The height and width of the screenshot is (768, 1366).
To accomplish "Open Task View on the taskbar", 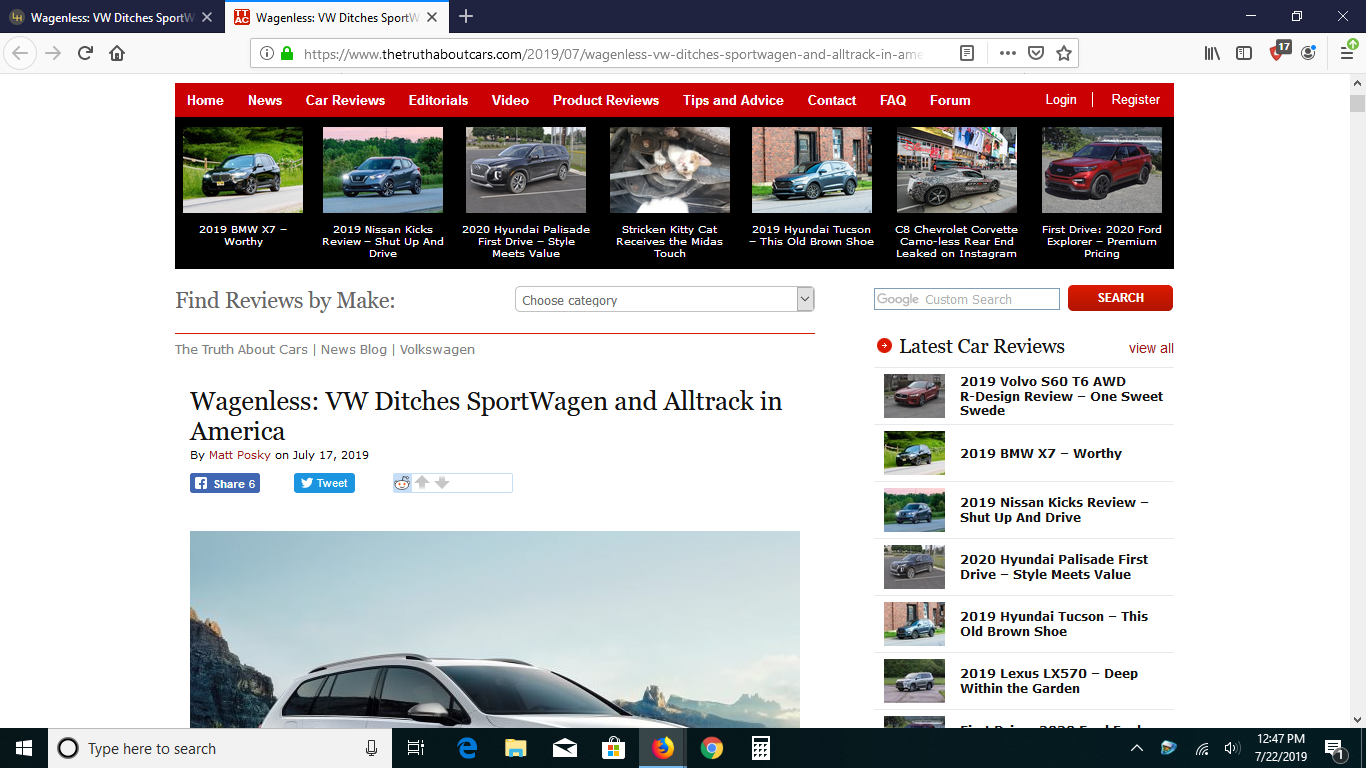I will click(416, 748).
